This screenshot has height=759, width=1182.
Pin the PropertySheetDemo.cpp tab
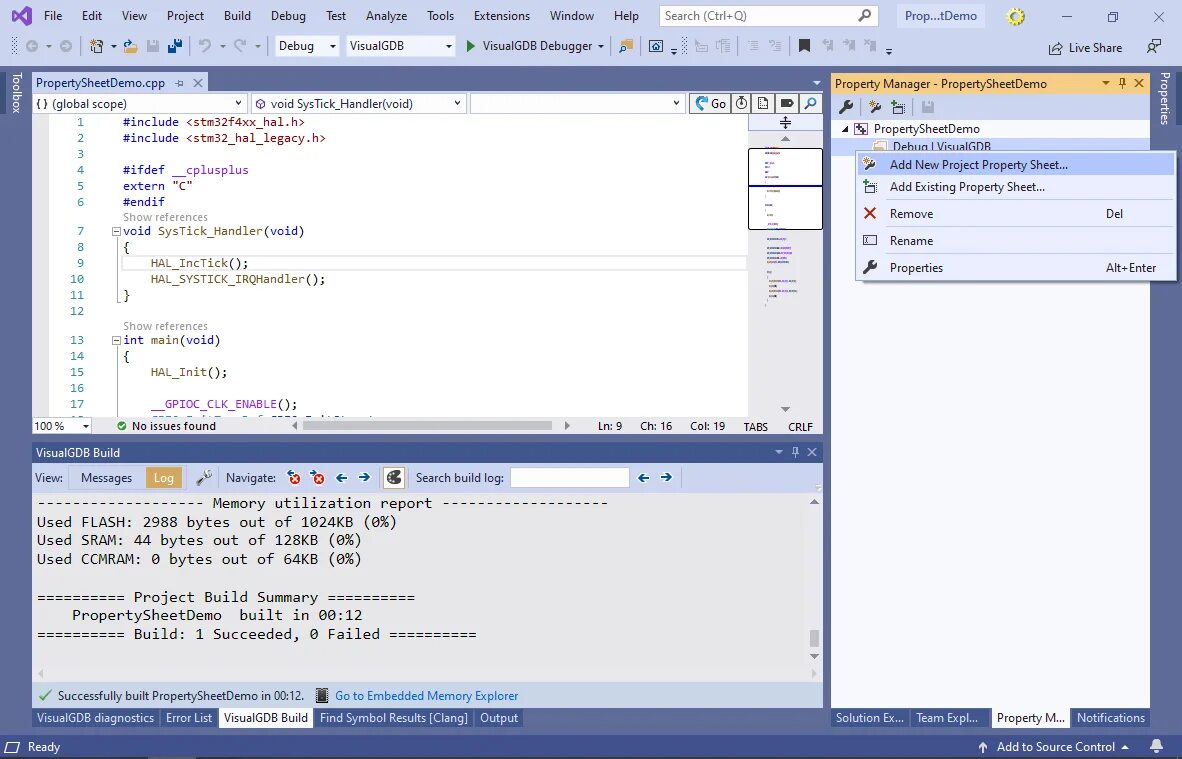coord(179,83)
